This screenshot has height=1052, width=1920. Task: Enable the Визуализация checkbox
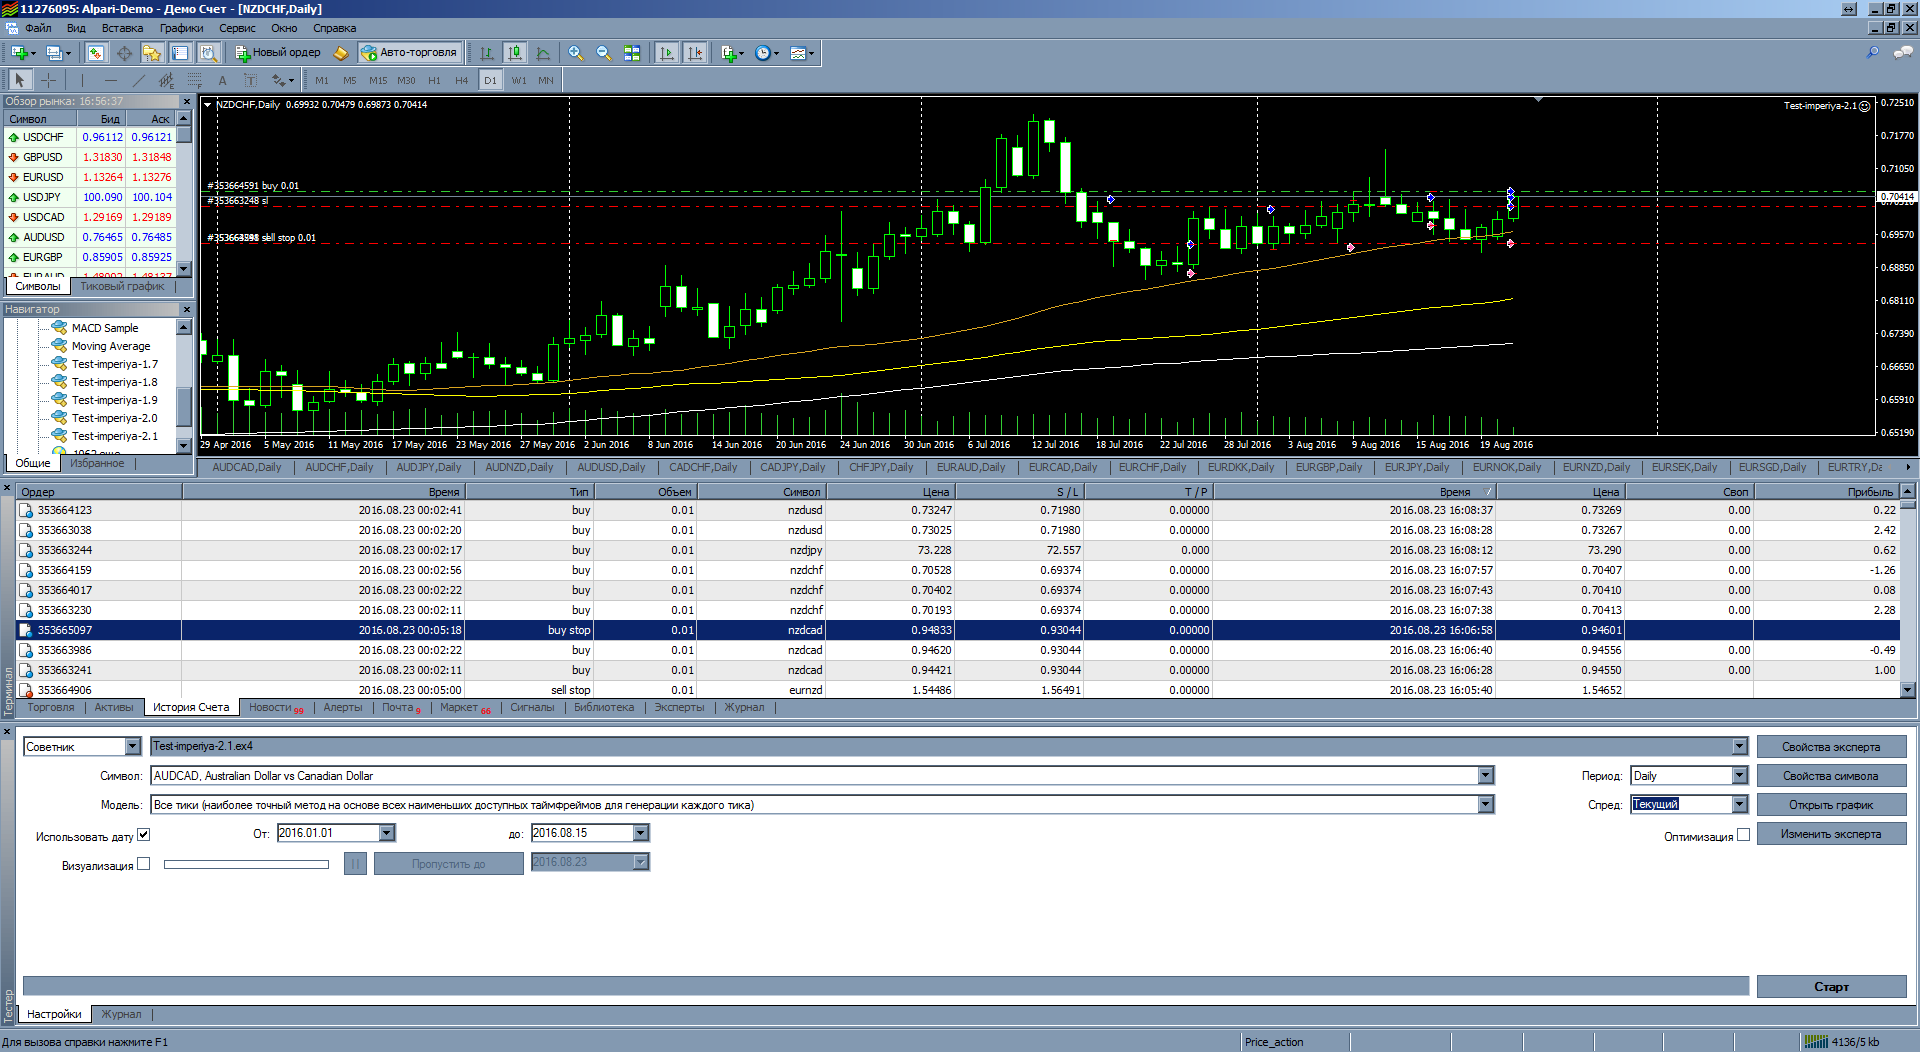pos(143,864)
